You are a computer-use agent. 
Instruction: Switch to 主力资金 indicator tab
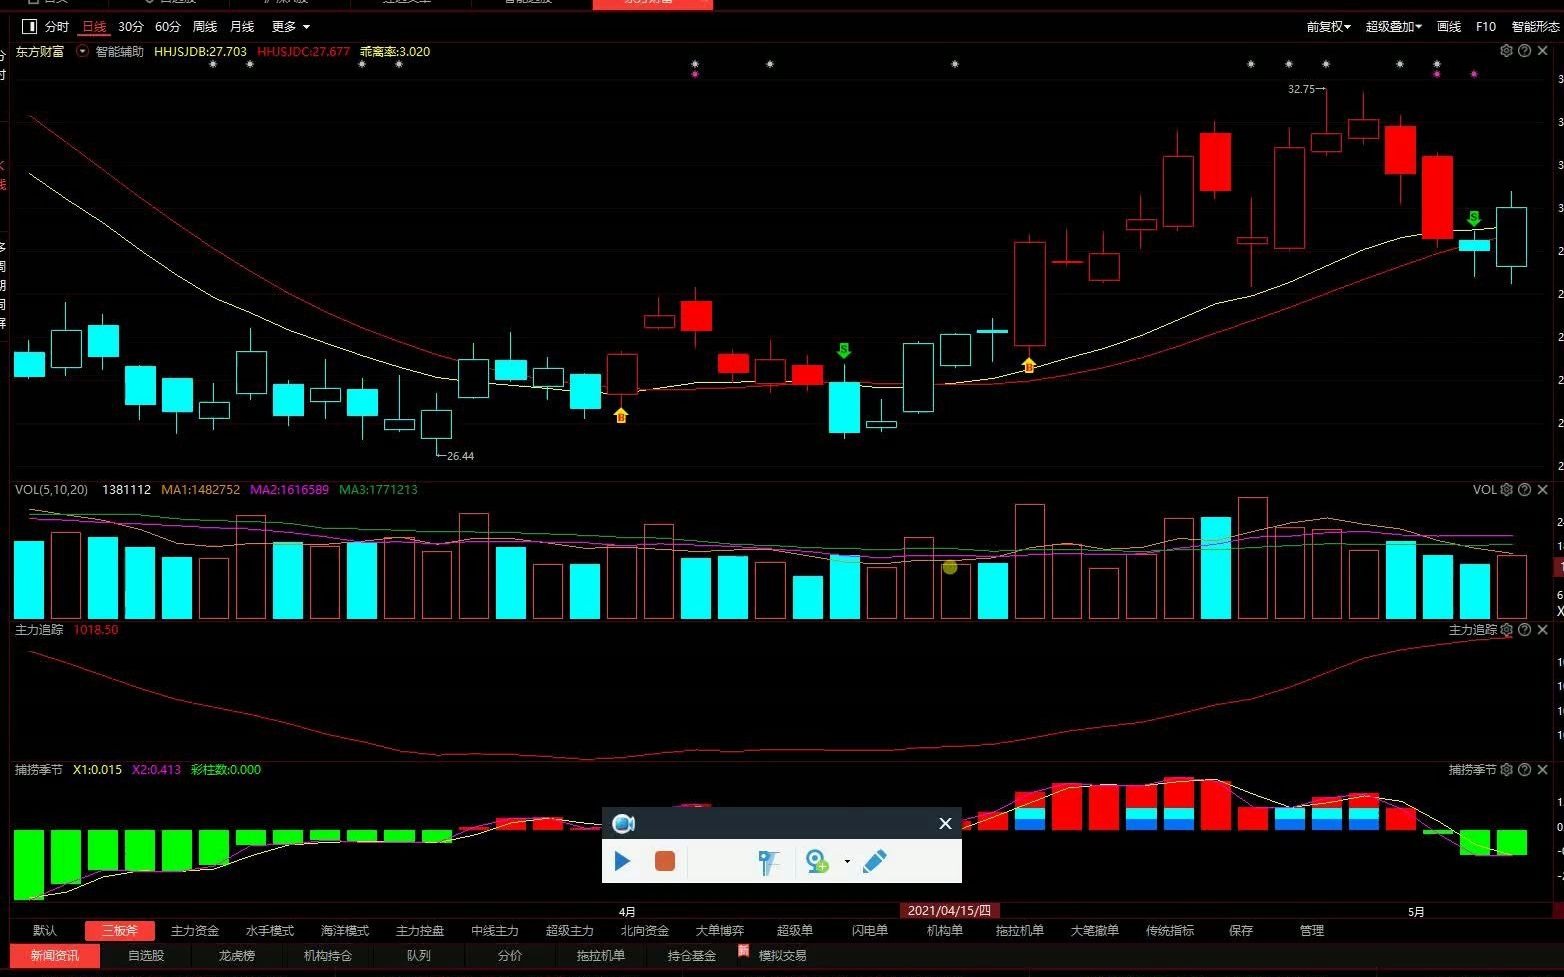[195, 931]
